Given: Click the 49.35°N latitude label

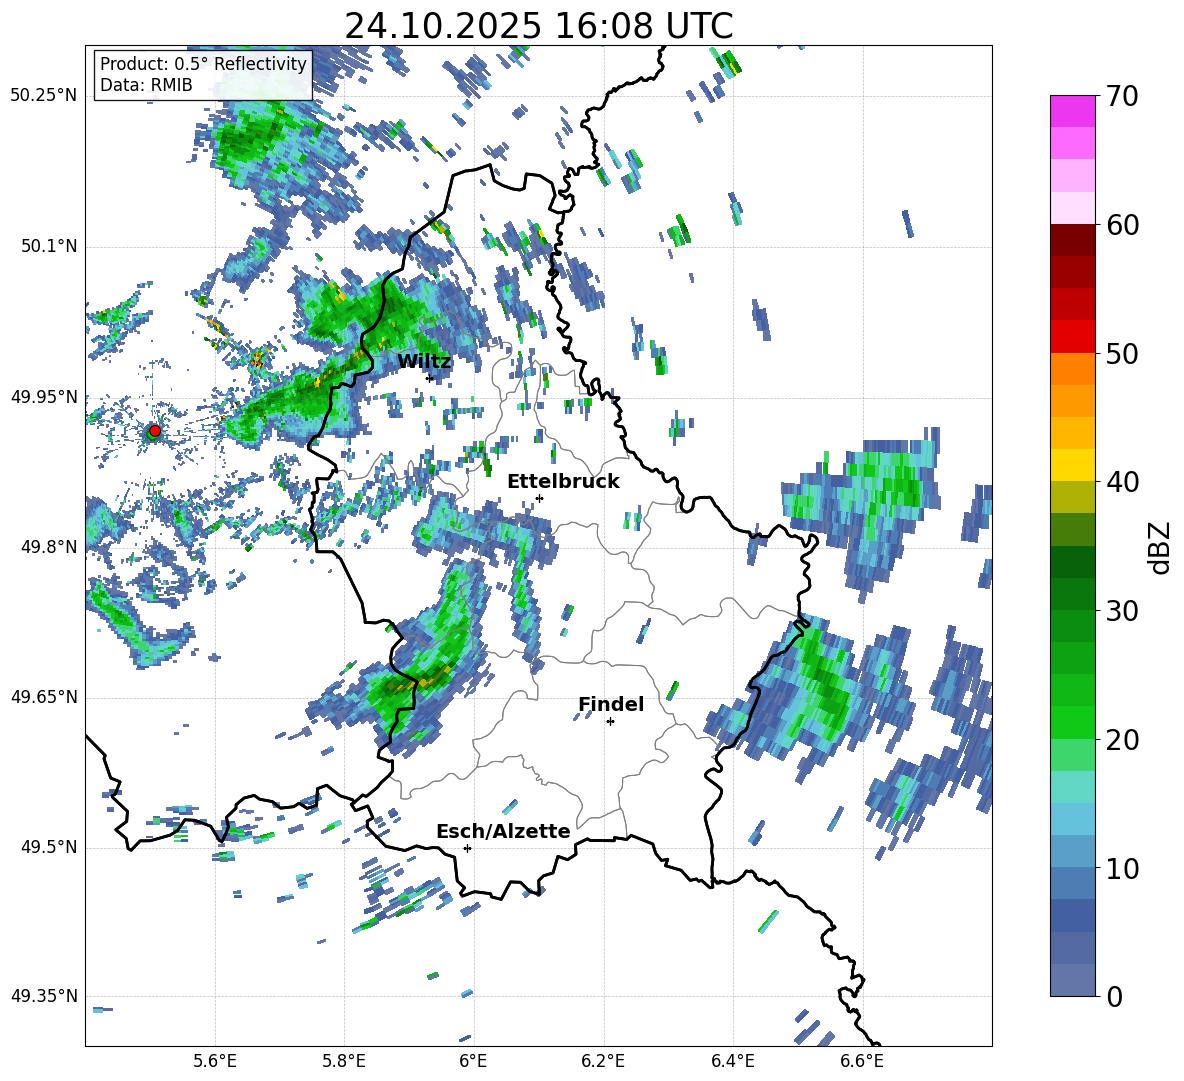Looking at the screenshot, I should pyautogui.click(x=43, y=996).
